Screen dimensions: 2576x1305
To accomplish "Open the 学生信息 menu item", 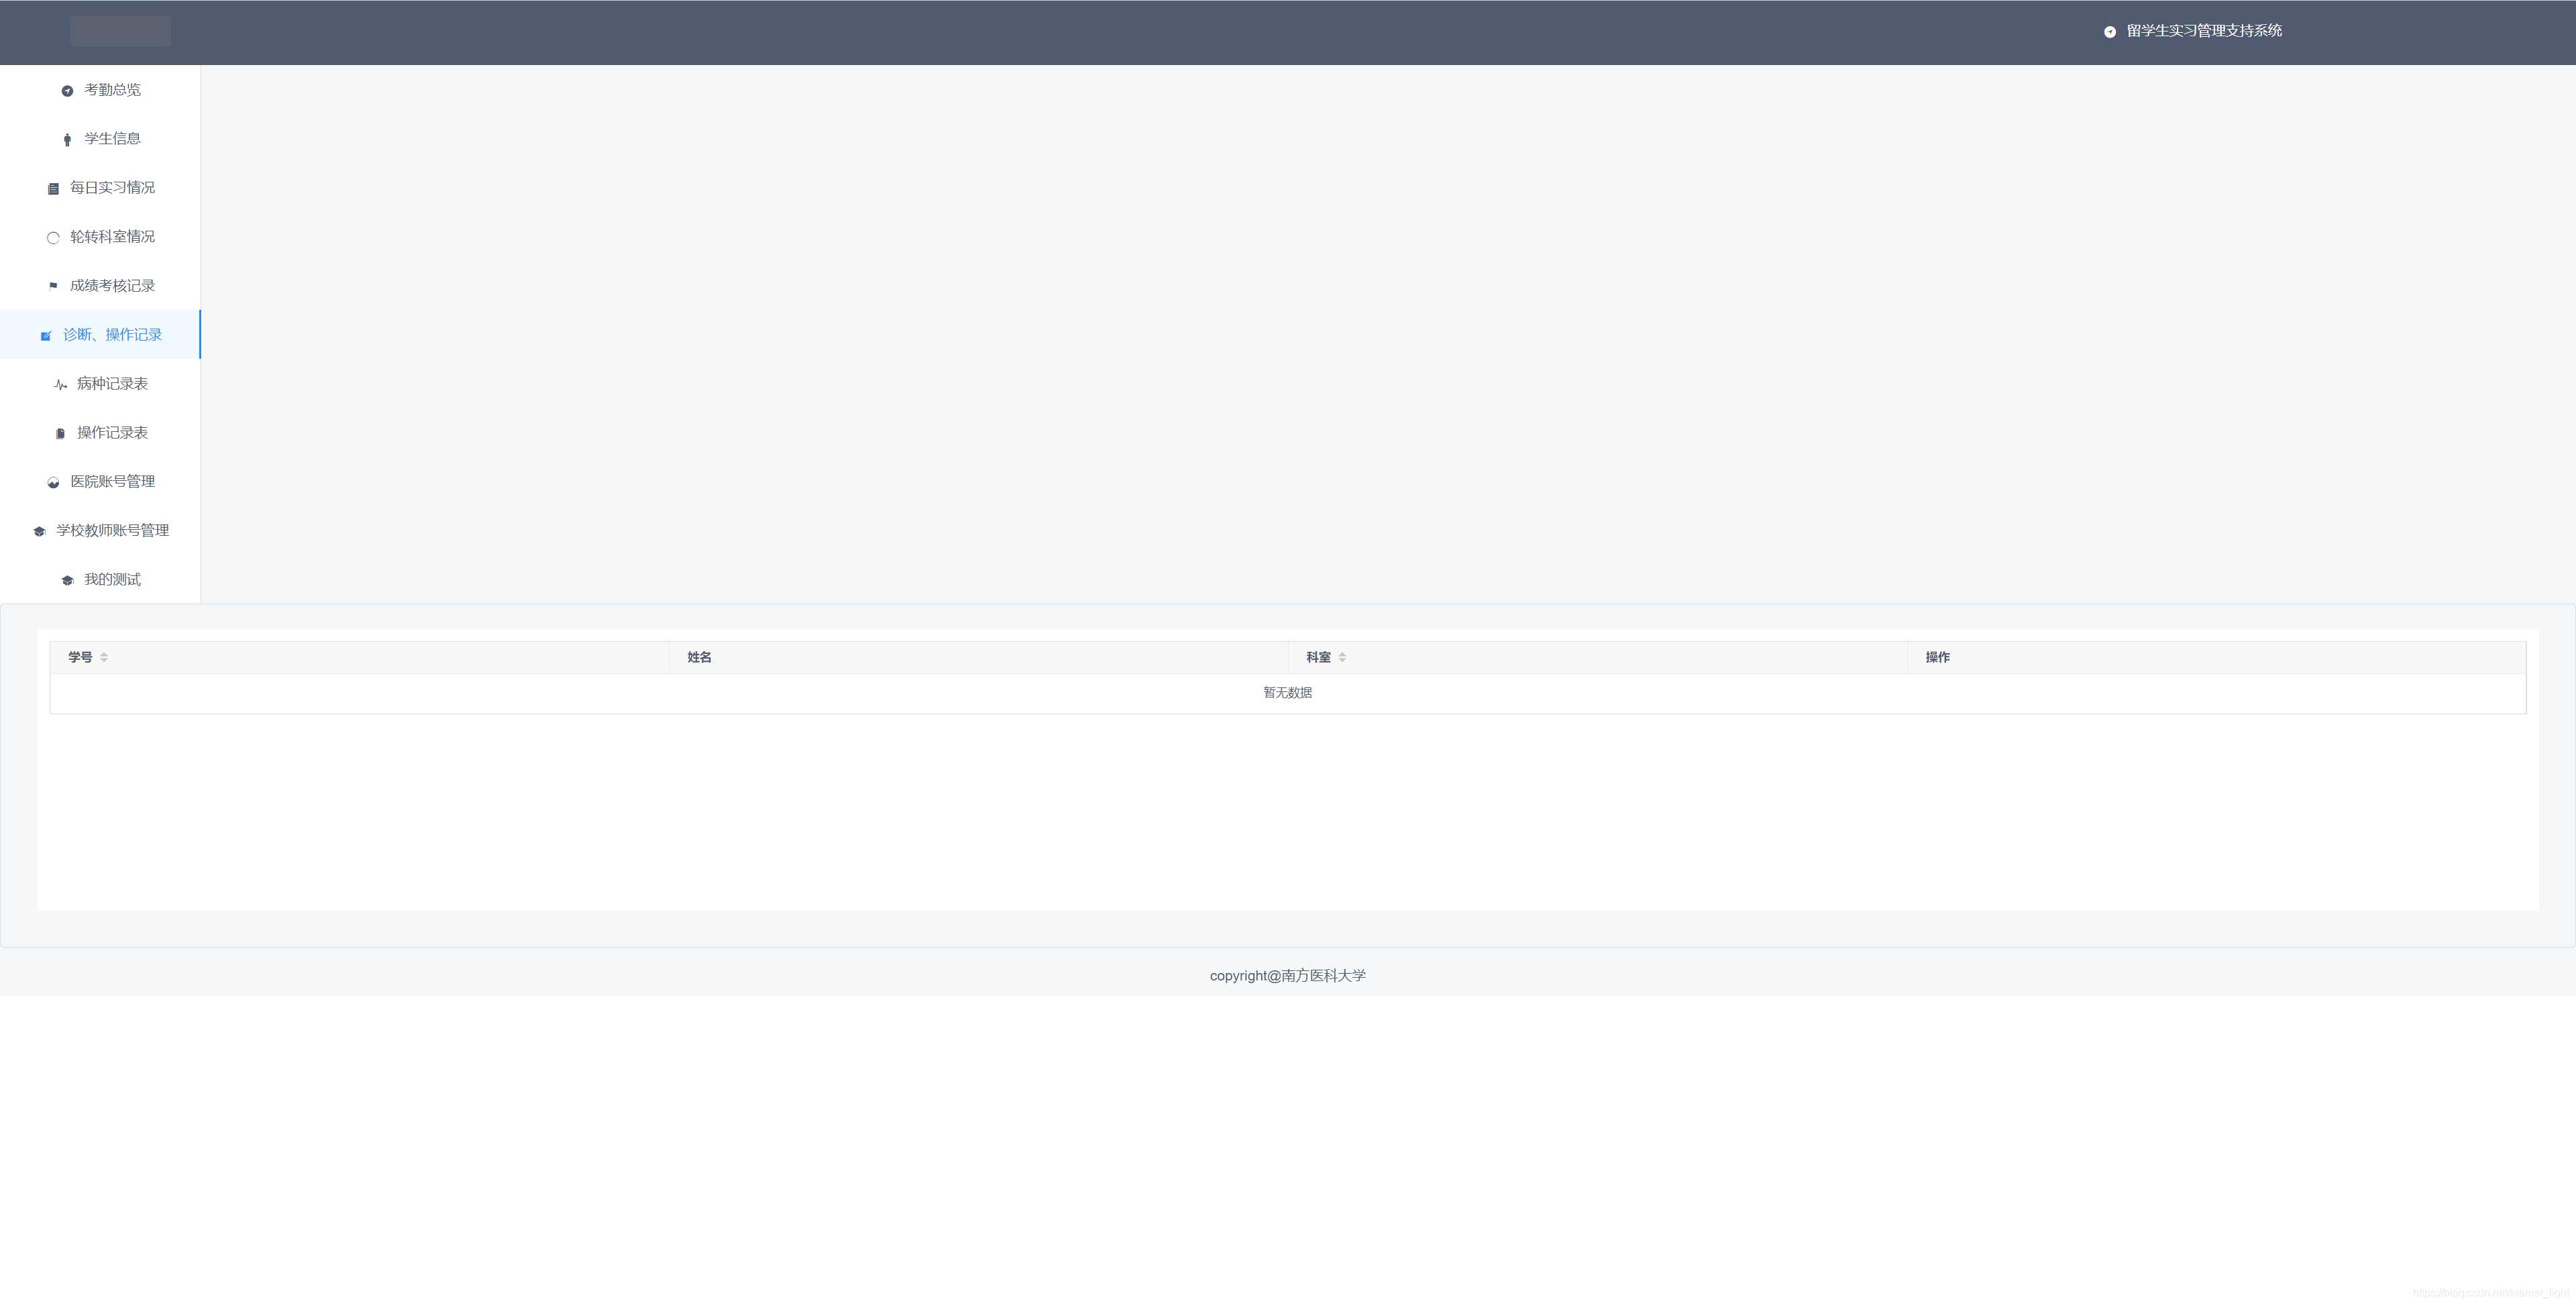I will tap(100, 139).
